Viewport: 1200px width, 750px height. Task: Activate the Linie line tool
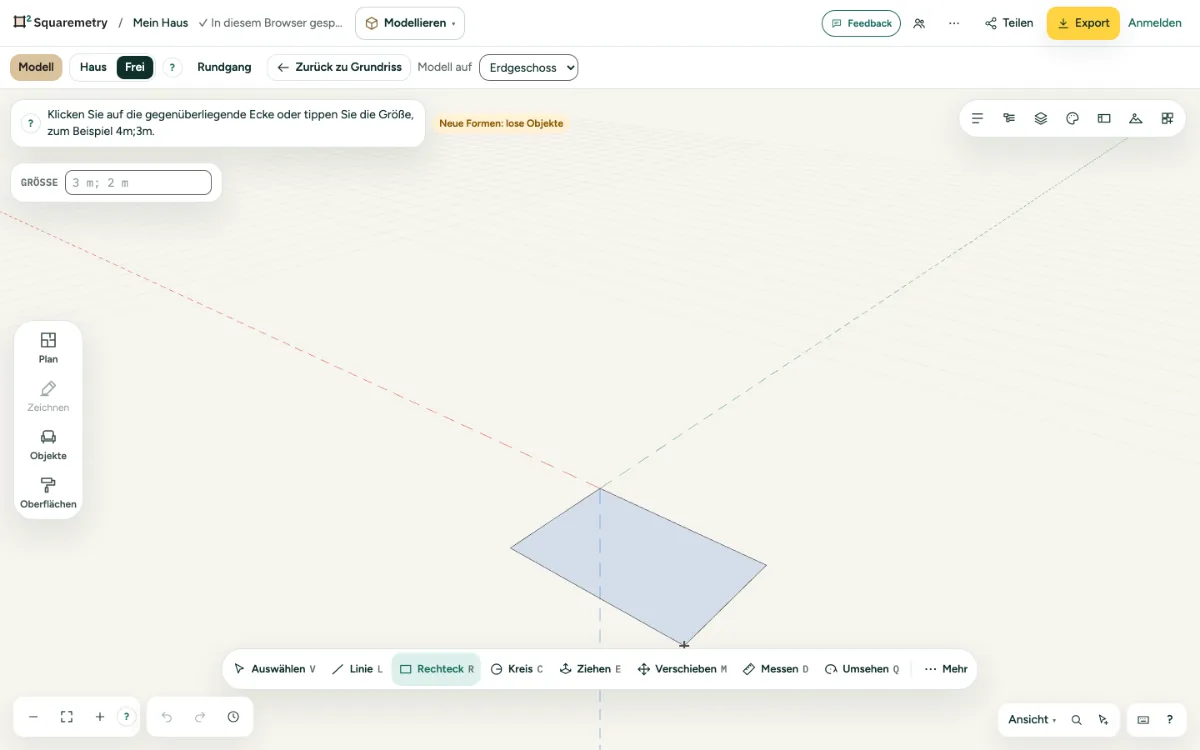tap(357, 669)
